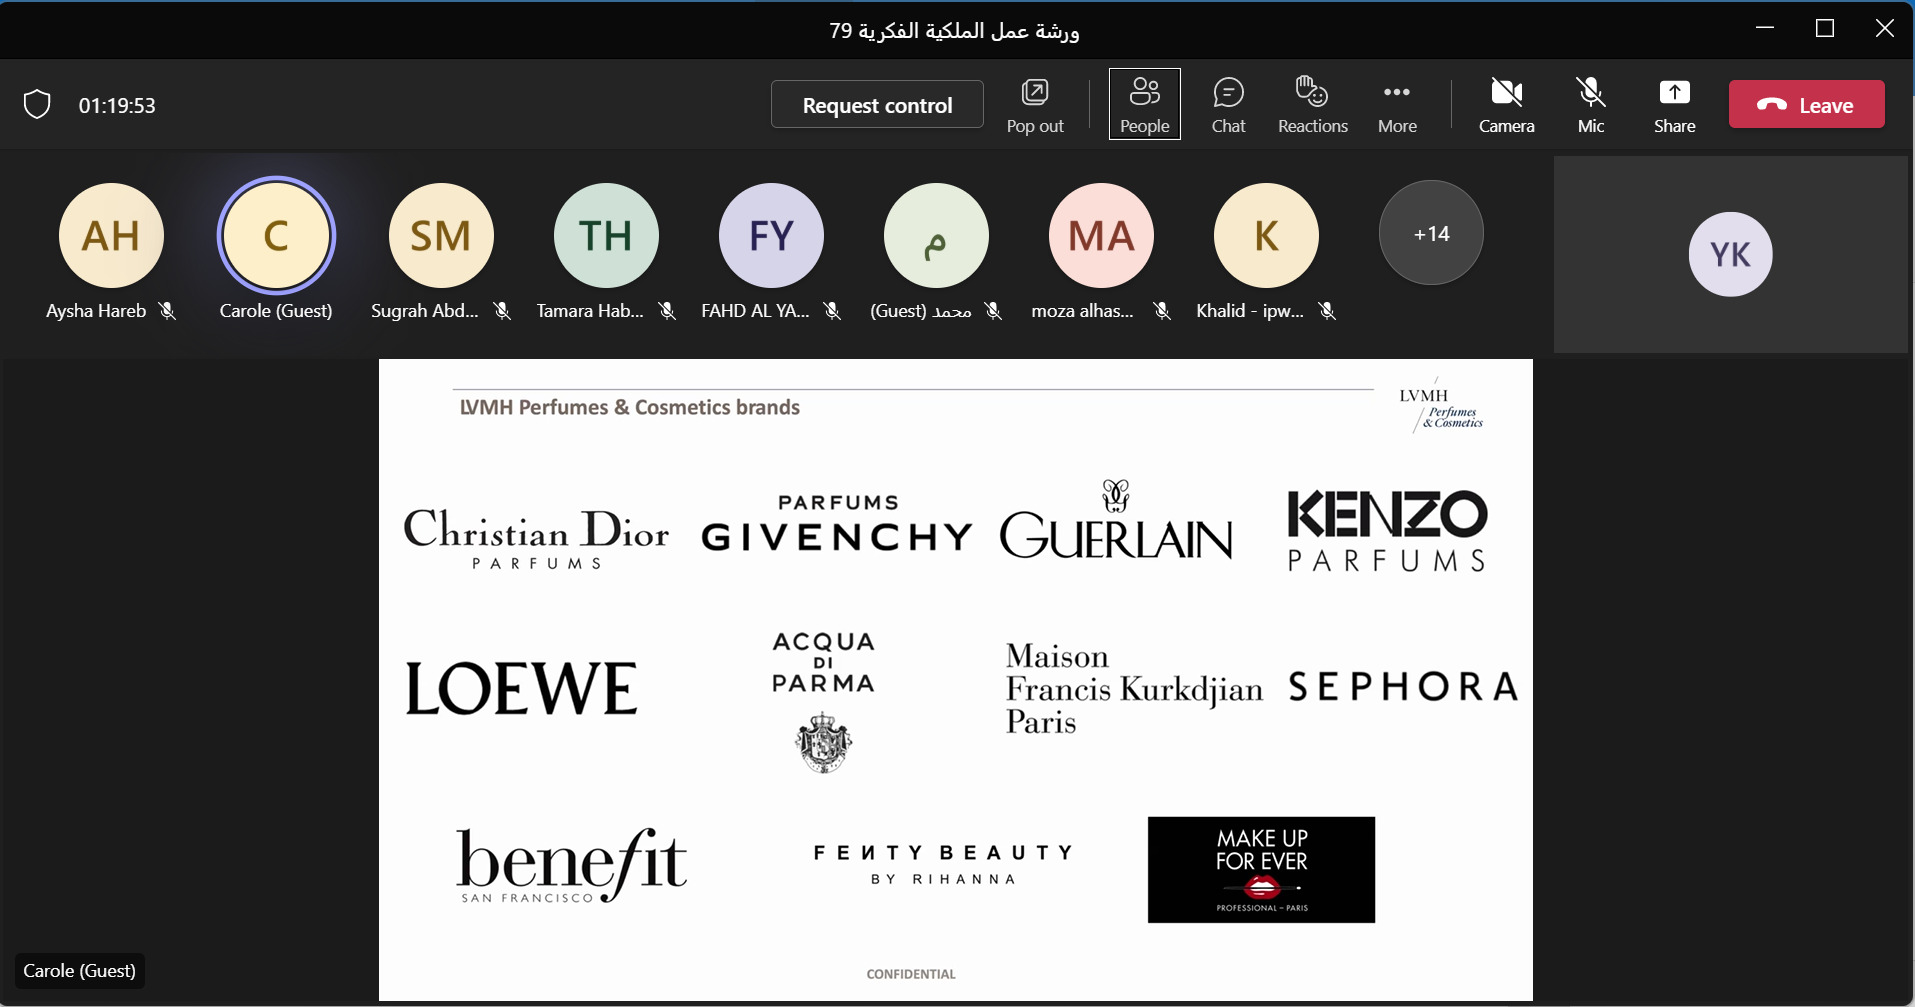This screenshot has width=1915, height=1007.
Task: Click the YK self-view tile
Action: click(x=1730, y=254)
